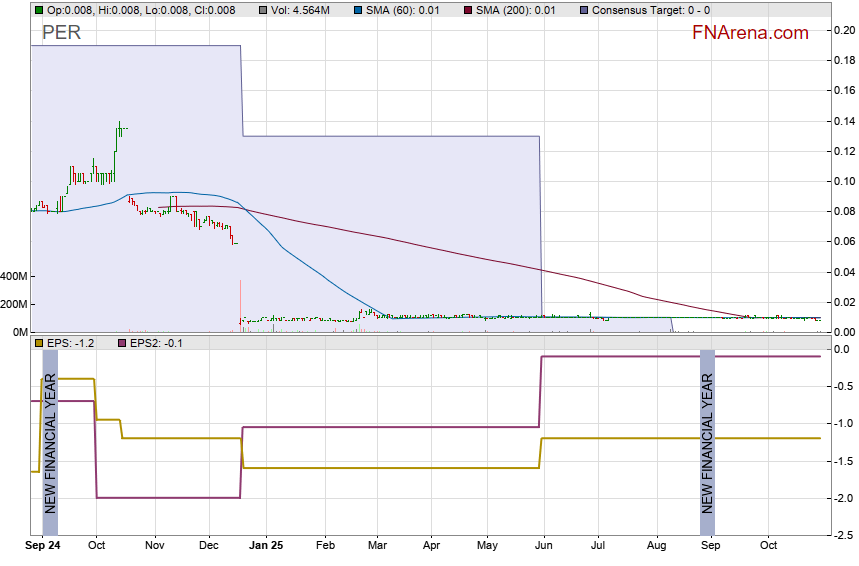The image size is (859, 566).
Task: Click the Consensus Target legend swatch
Action: pyautogui.click(x=584, y=10)
